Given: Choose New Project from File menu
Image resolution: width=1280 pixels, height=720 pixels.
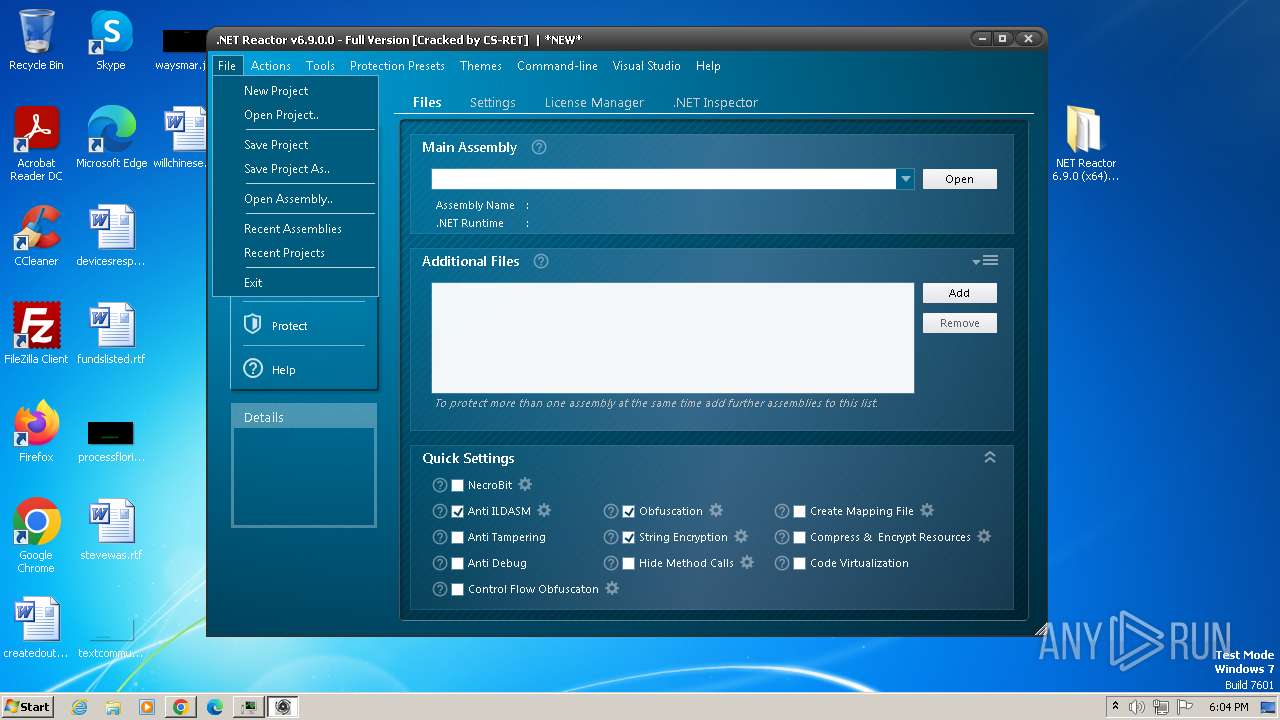Looking at the screenshot, I should click(x=295, y=91).
